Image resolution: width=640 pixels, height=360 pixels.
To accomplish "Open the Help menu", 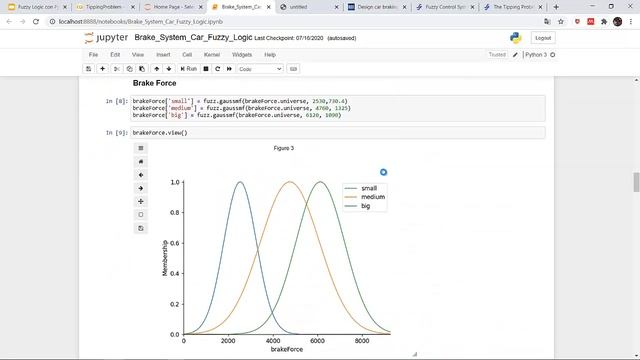I will (270, 55).
